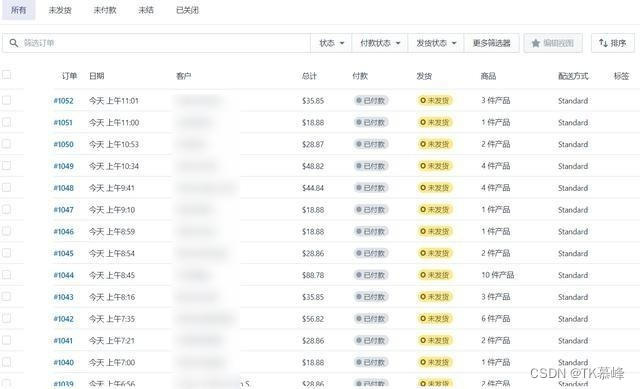640x389 pixels.
Task: Click Standard shipping for order #1045
Action: click(573, 253)
